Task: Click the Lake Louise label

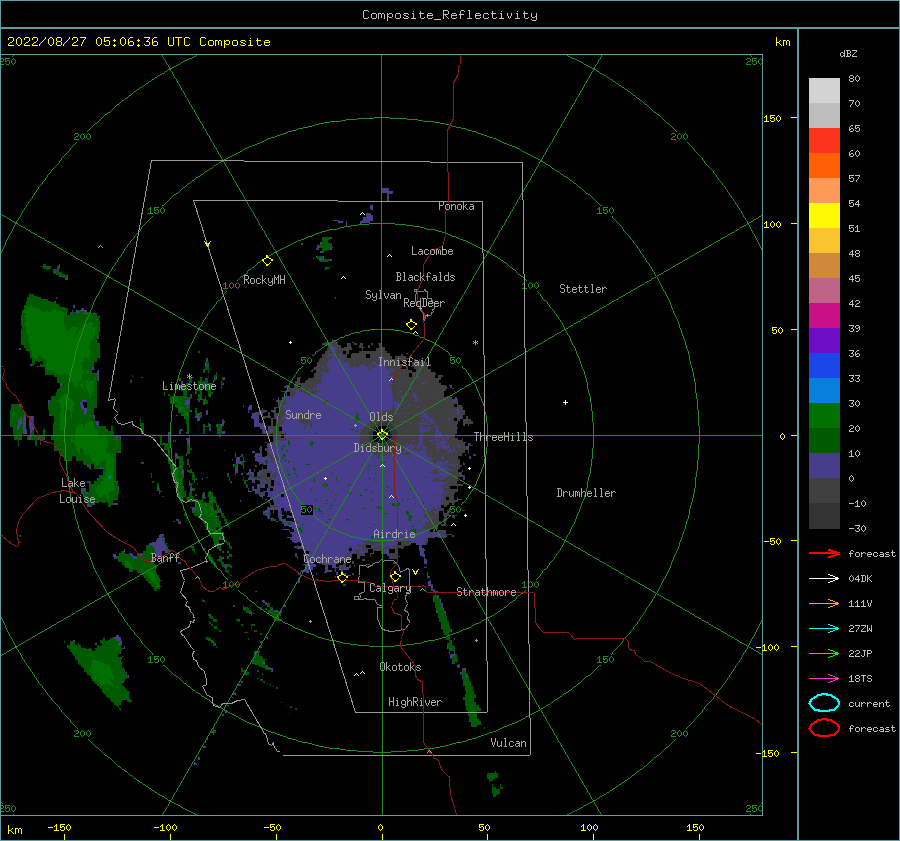Action: 77,491
